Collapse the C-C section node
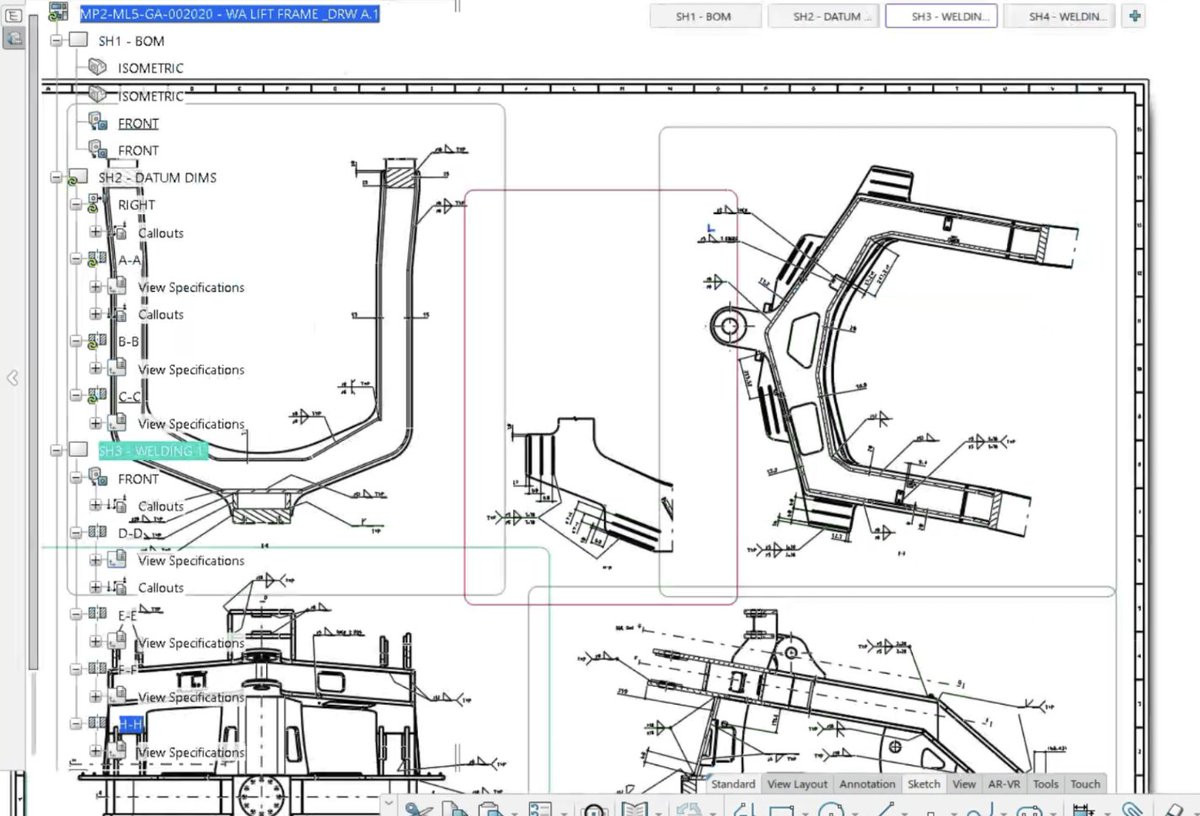1200x816 pixels. (x=76, y=396)
